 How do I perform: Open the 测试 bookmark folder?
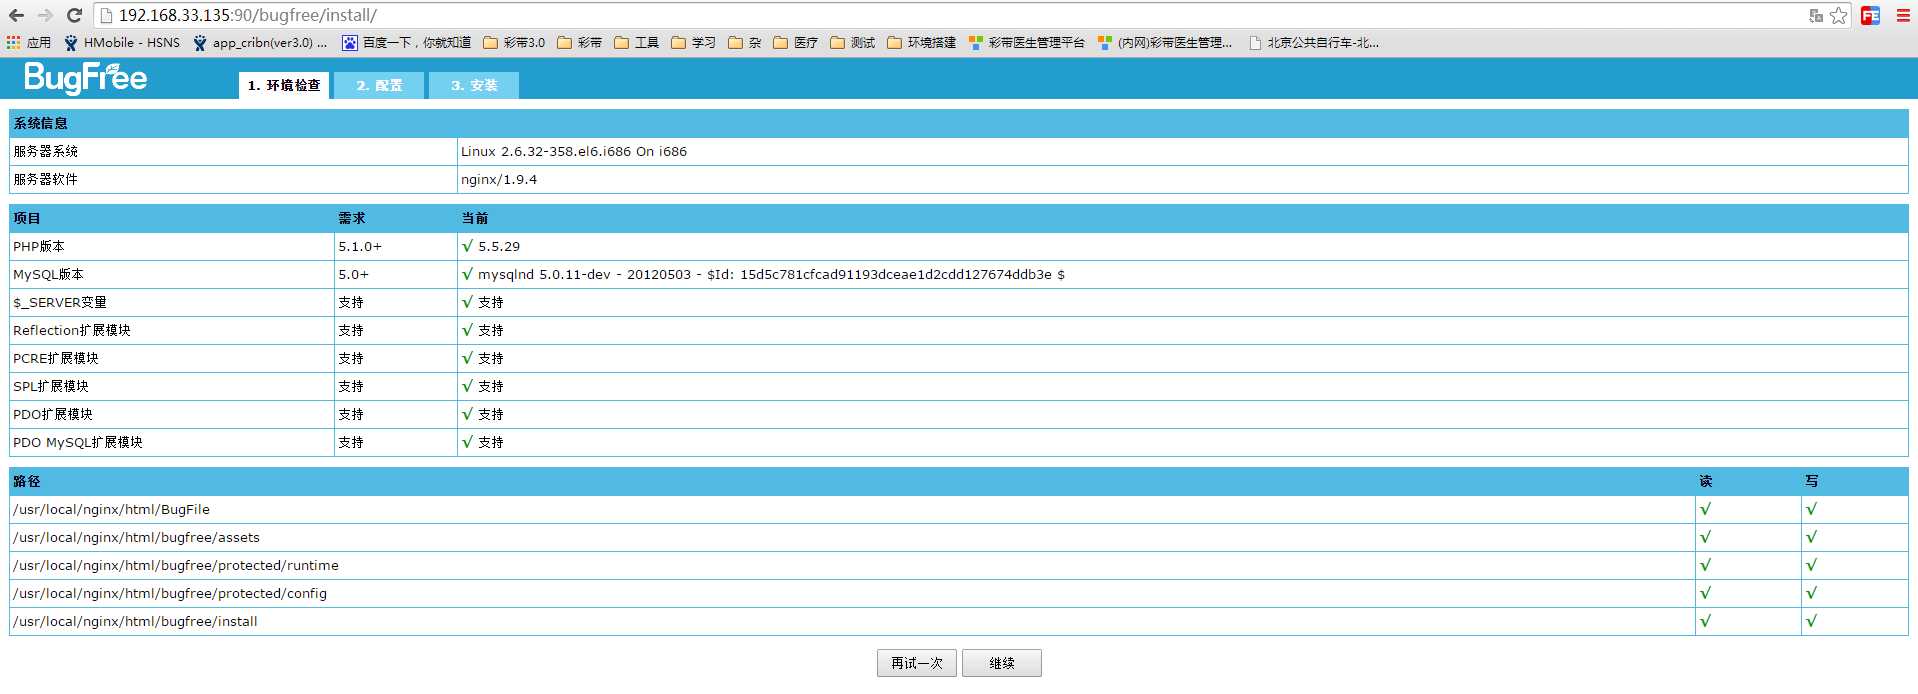[852, 43]
